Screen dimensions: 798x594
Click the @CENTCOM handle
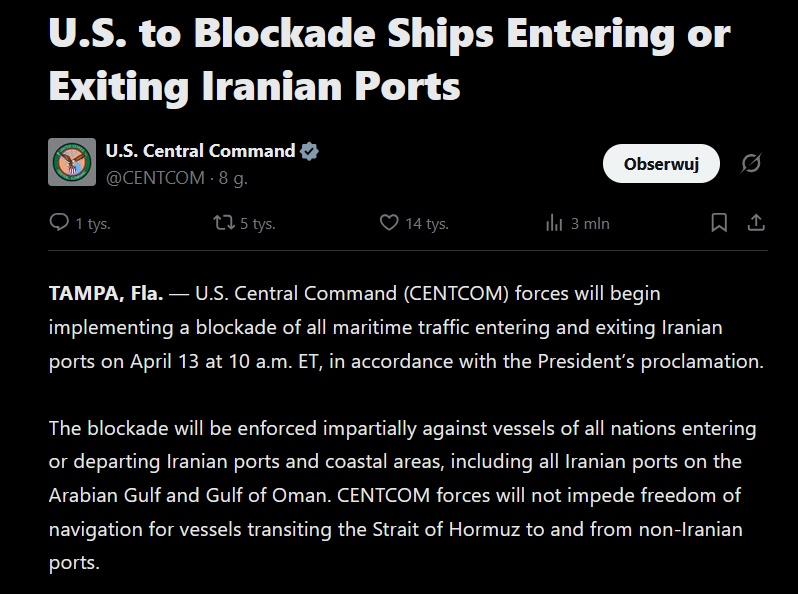point(155,178)
